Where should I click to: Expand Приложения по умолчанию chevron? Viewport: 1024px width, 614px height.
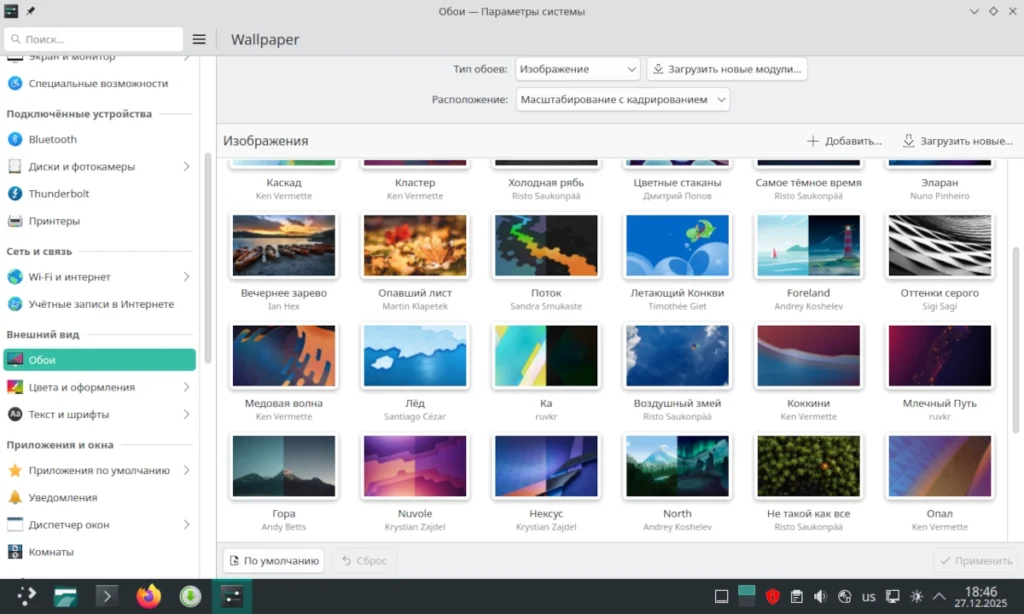pos(186,470)
